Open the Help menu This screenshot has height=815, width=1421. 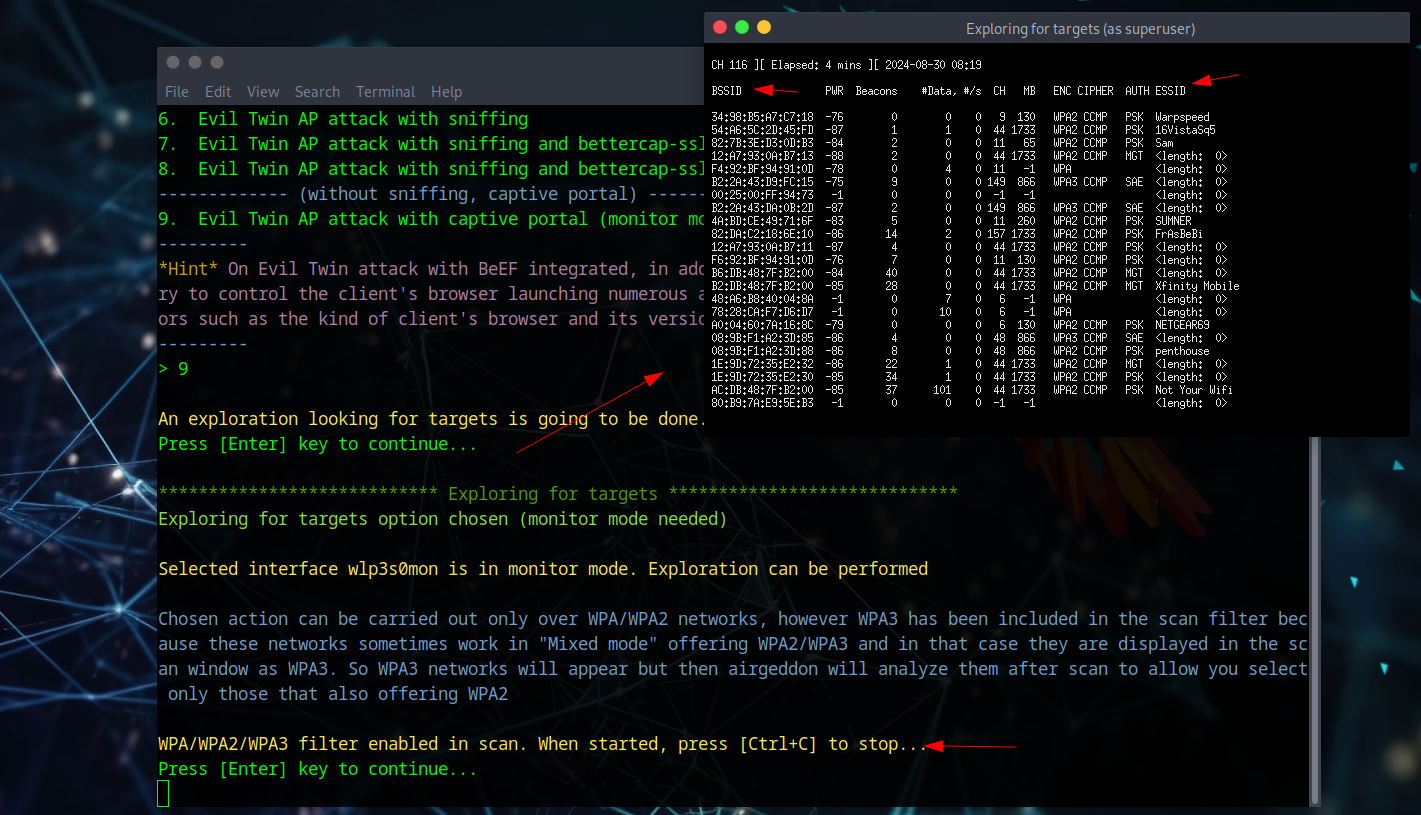pyautogui.click(x=446, y=91)
